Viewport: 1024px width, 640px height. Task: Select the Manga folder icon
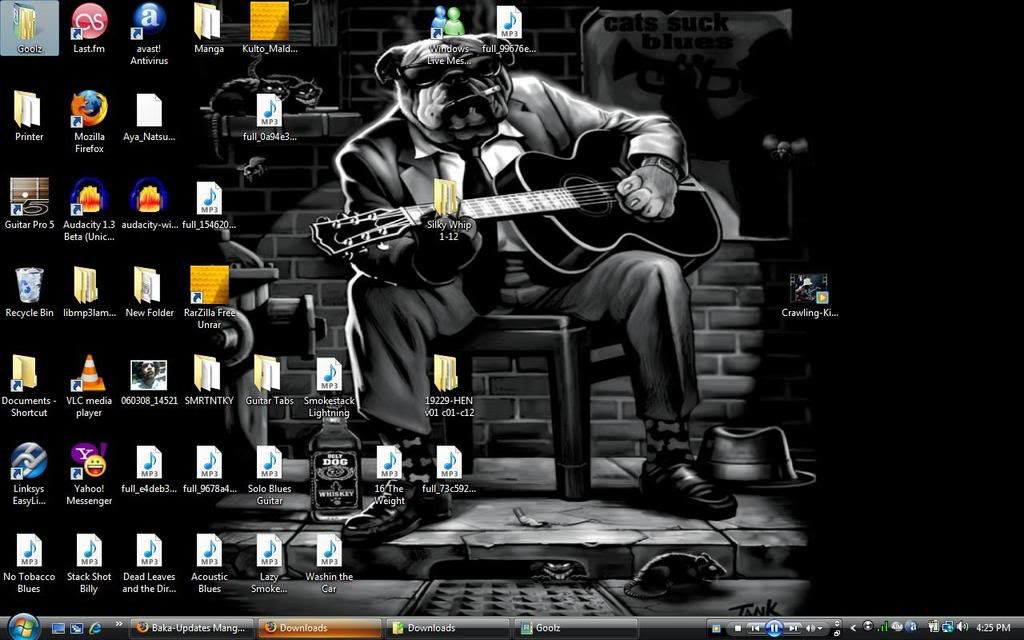209,27
